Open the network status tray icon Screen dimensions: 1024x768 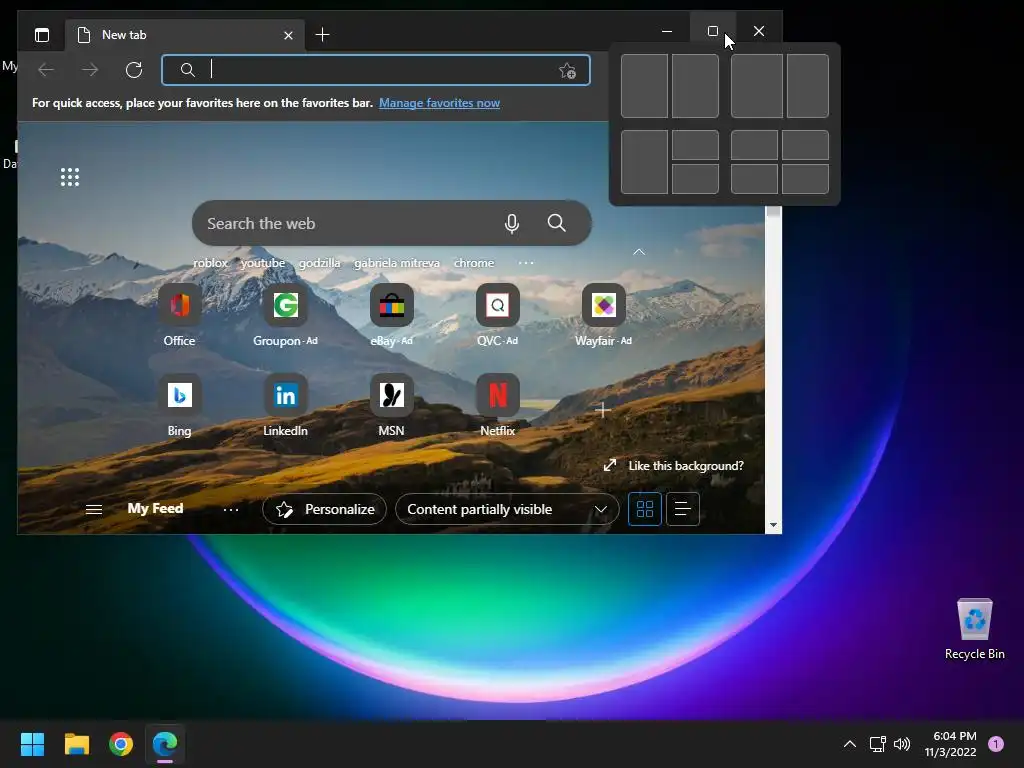(x=878, y=744)
